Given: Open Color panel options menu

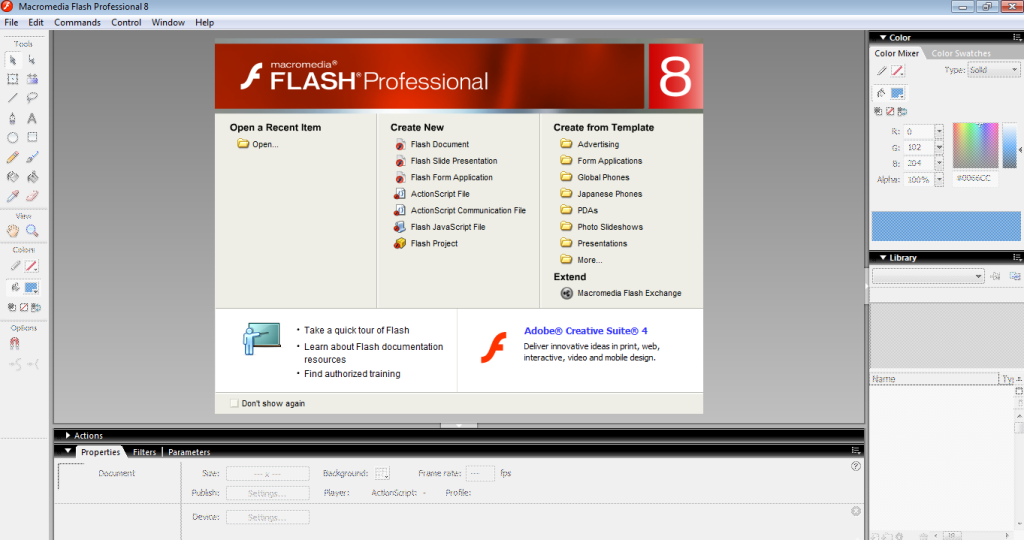Looking at the screenshot, I should coord(1016,37).
